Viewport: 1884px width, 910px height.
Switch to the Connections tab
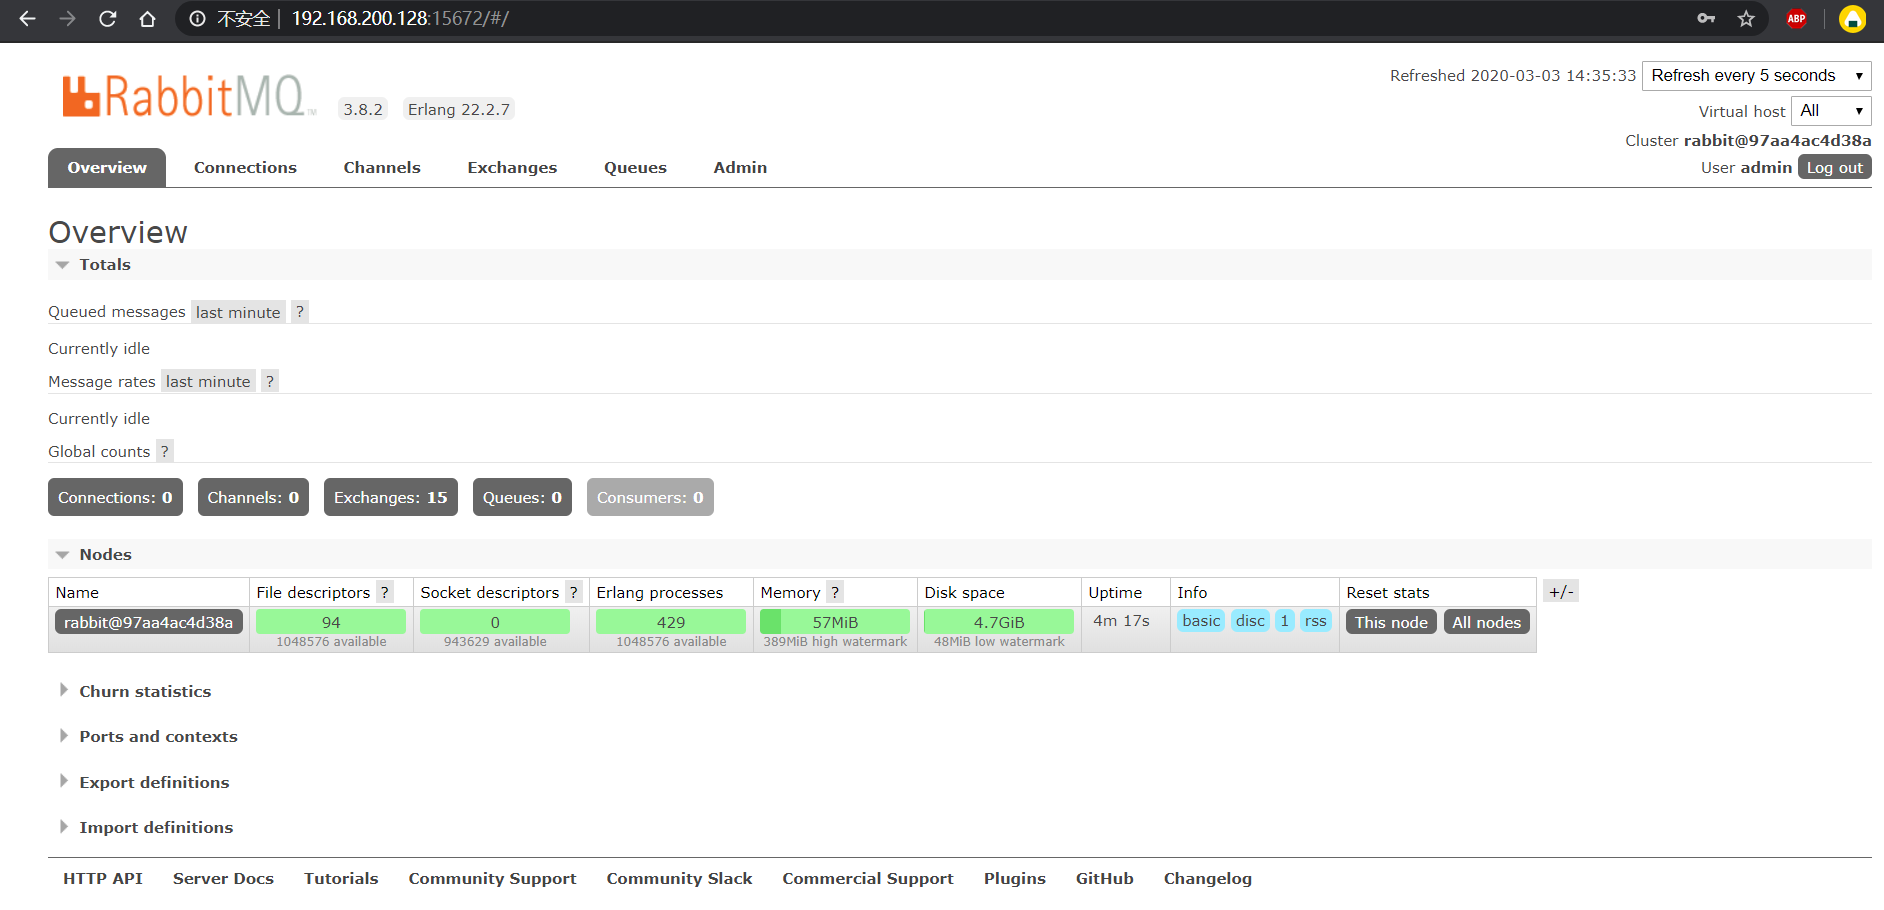[x=245, y=168]
